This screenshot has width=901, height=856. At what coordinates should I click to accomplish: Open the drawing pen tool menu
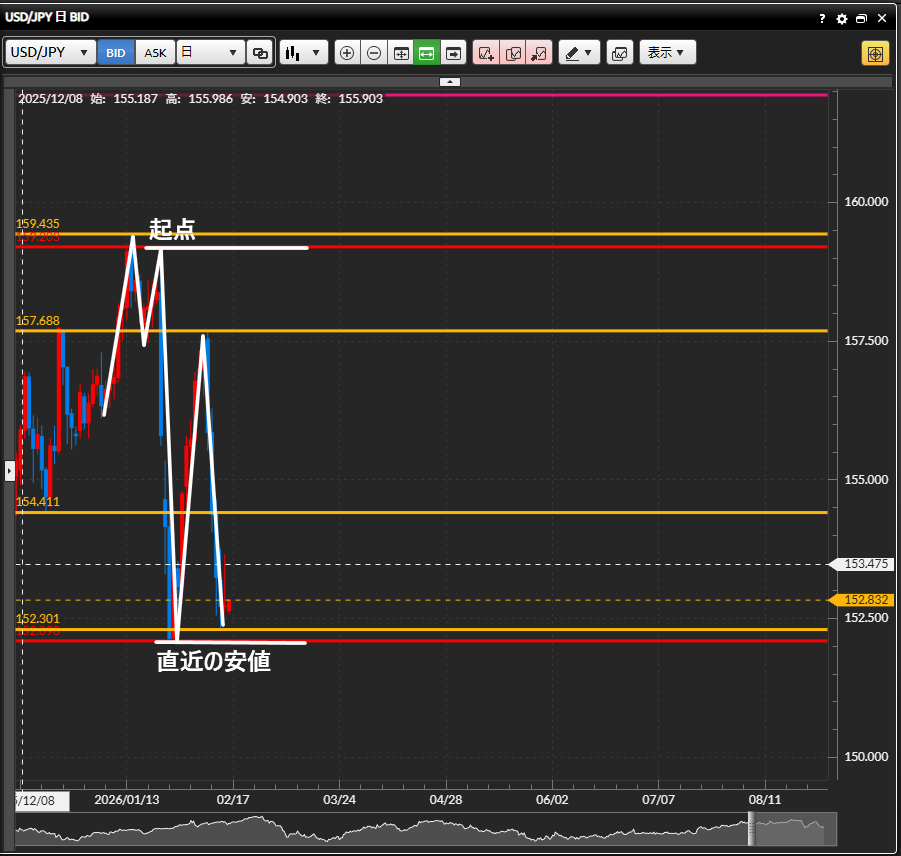pyautogui.click(x=578, y=53)
